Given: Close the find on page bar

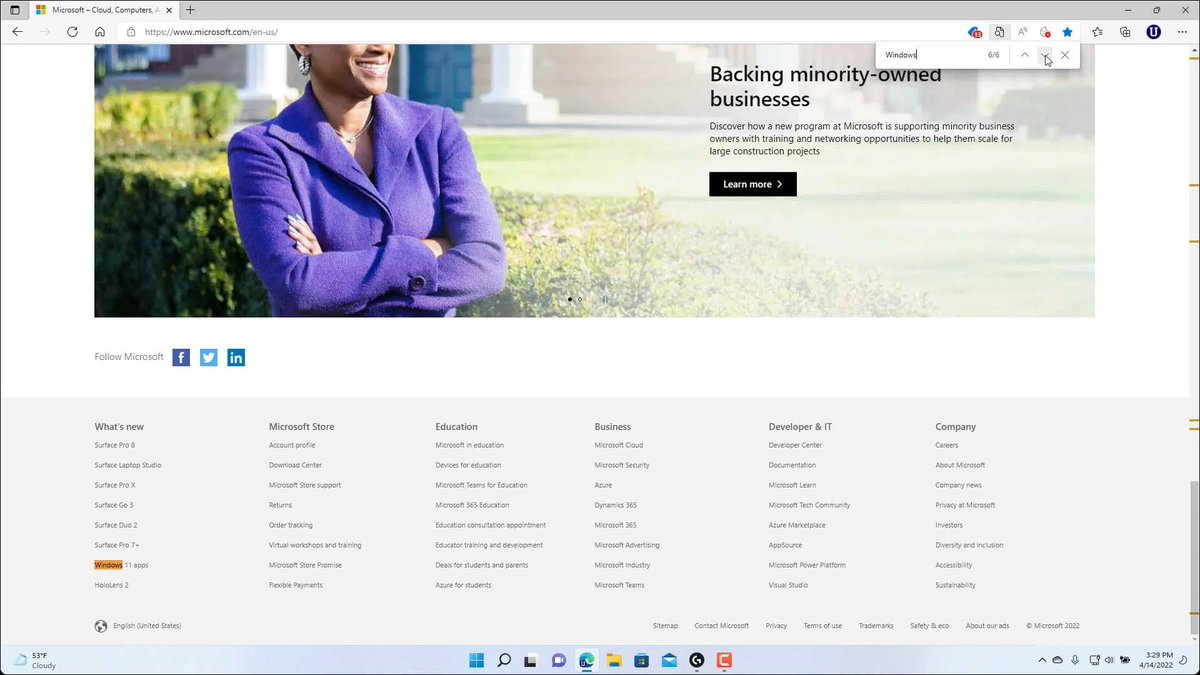Looking at the screenshot, I should coord(1065,55).
